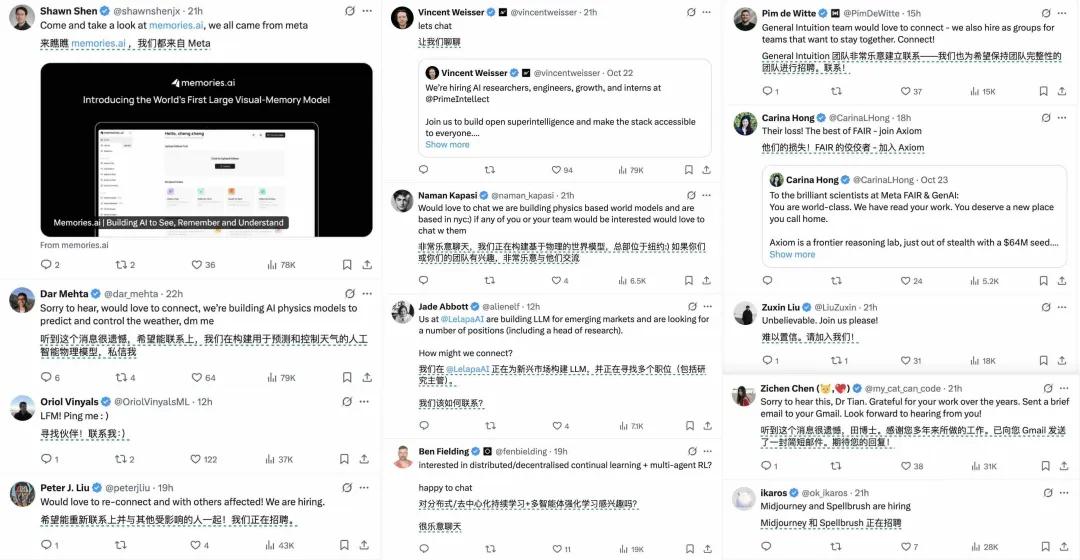Open more options on Naman Kapasi's tweet
Image resolution: width=1080 pixels, height=560 pixels.
[x=707, y=196]
